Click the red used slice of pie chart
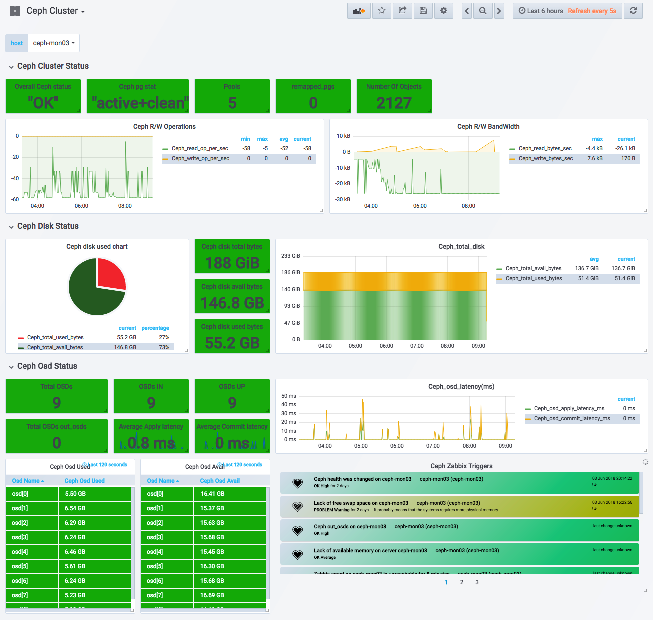 pos(111,274)
